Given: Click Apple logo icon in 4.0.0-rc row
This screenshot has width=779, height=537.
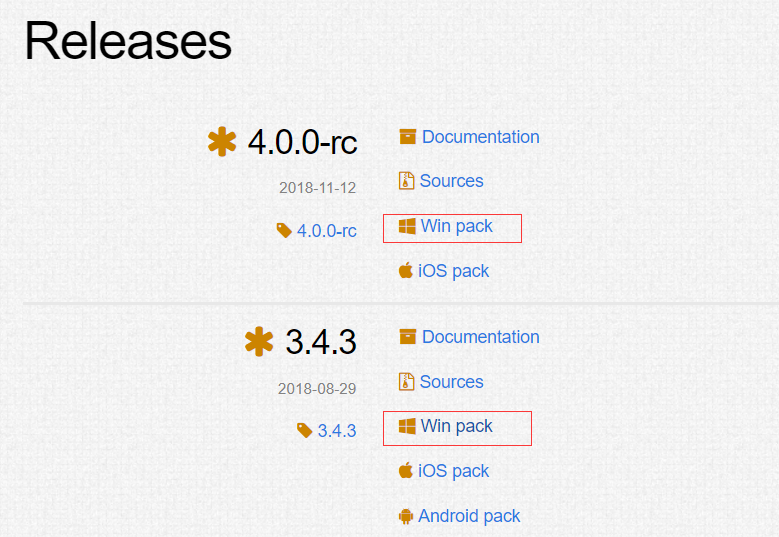Looking at the screenshot, I should [x=406, y=270].
